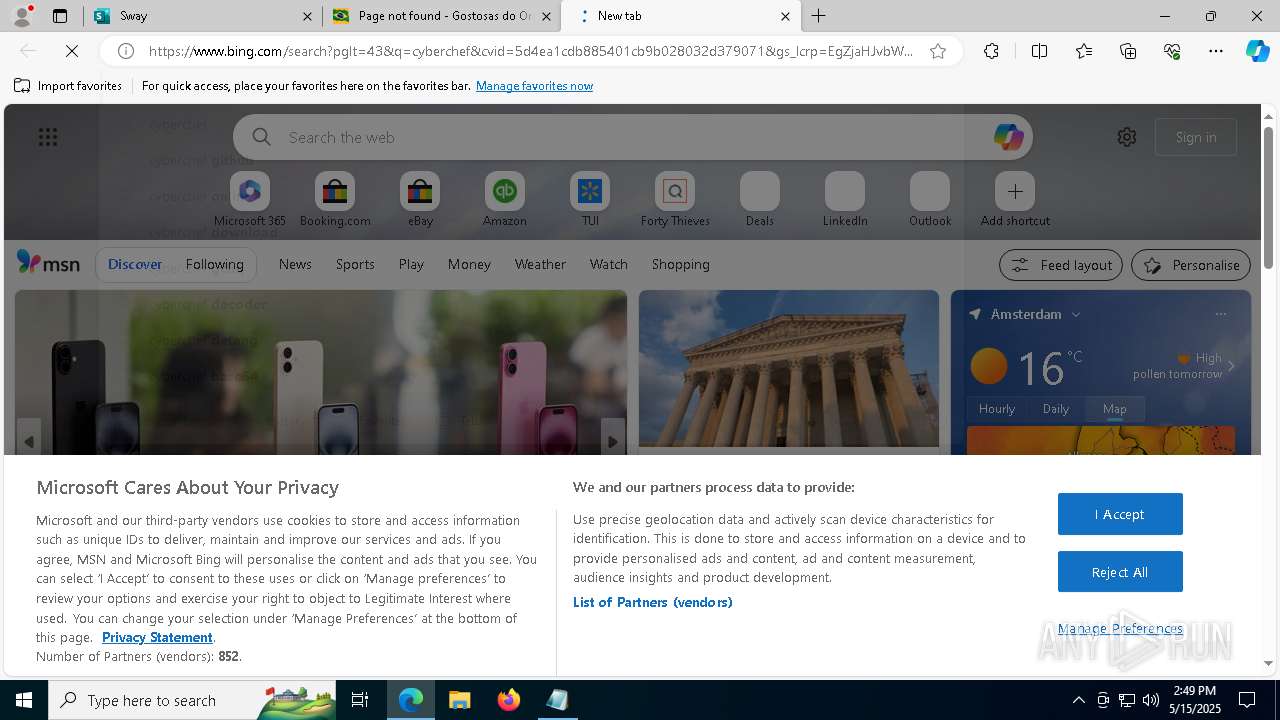The width and height of the screenshot is (1280, 720).
Task: Open the Play category
Action: click(411, 264)
